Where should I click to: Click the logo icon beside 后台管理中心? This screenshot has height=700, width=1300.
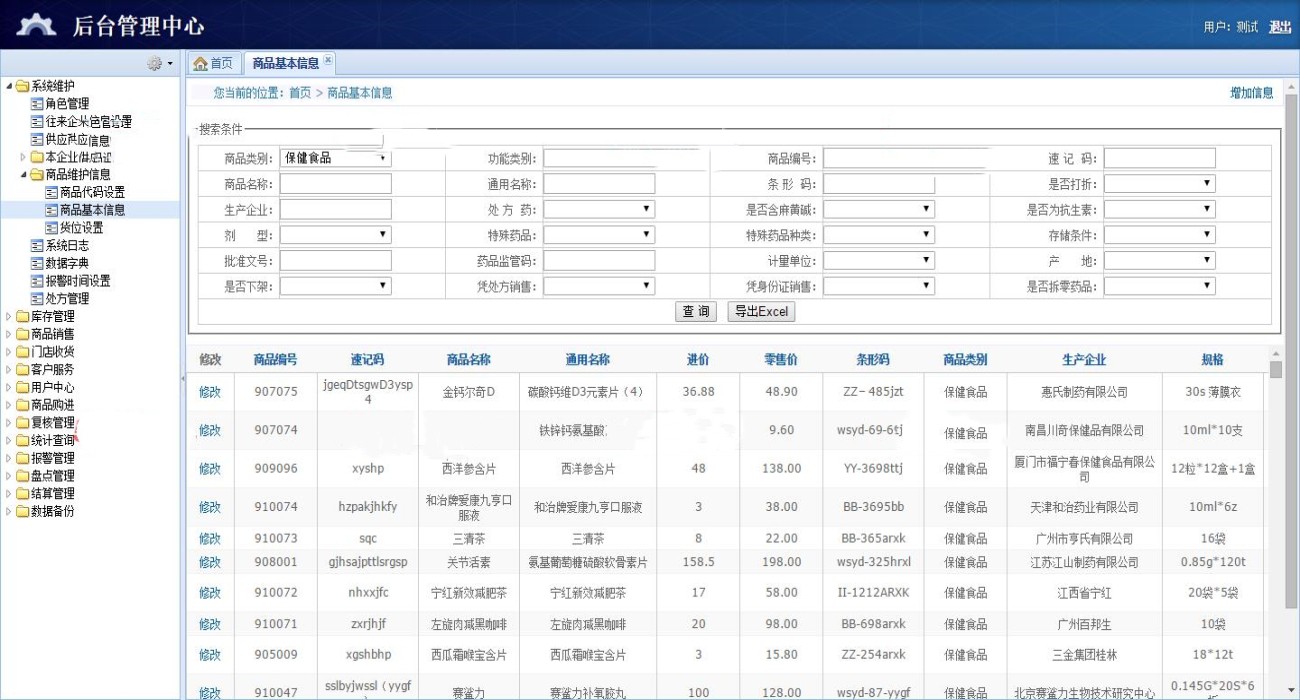[x=37, y=25]
